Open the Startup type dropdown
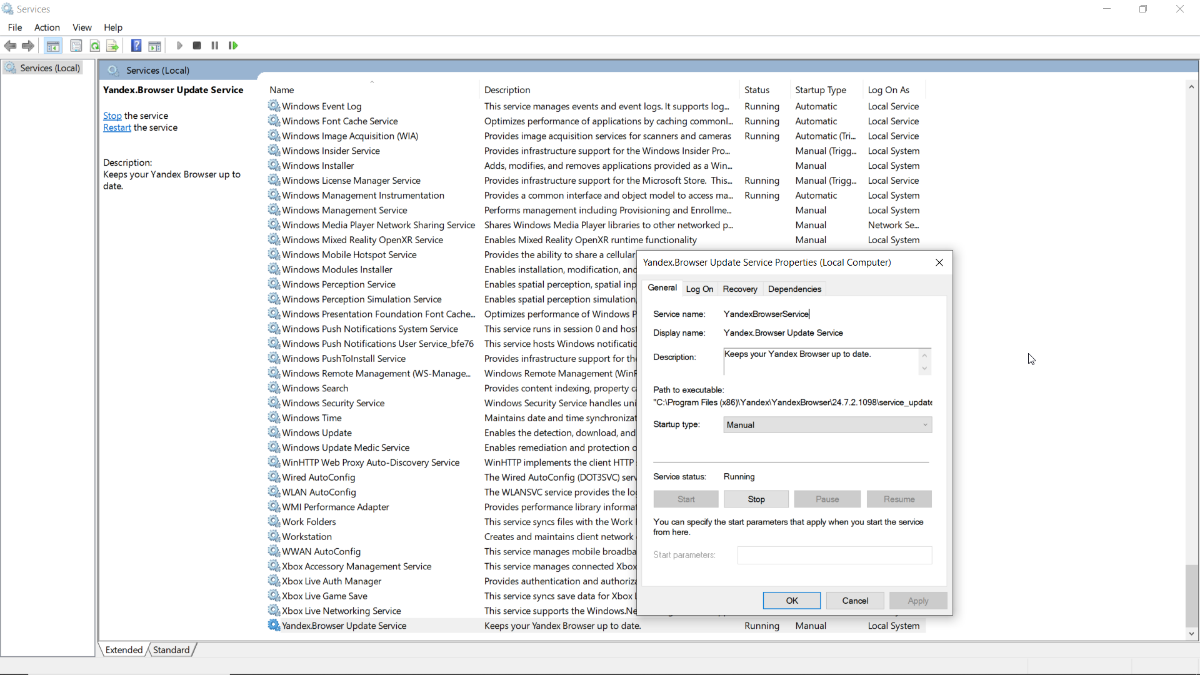The width and height of the screenshot is (1200, 675). tap(828, 425)
